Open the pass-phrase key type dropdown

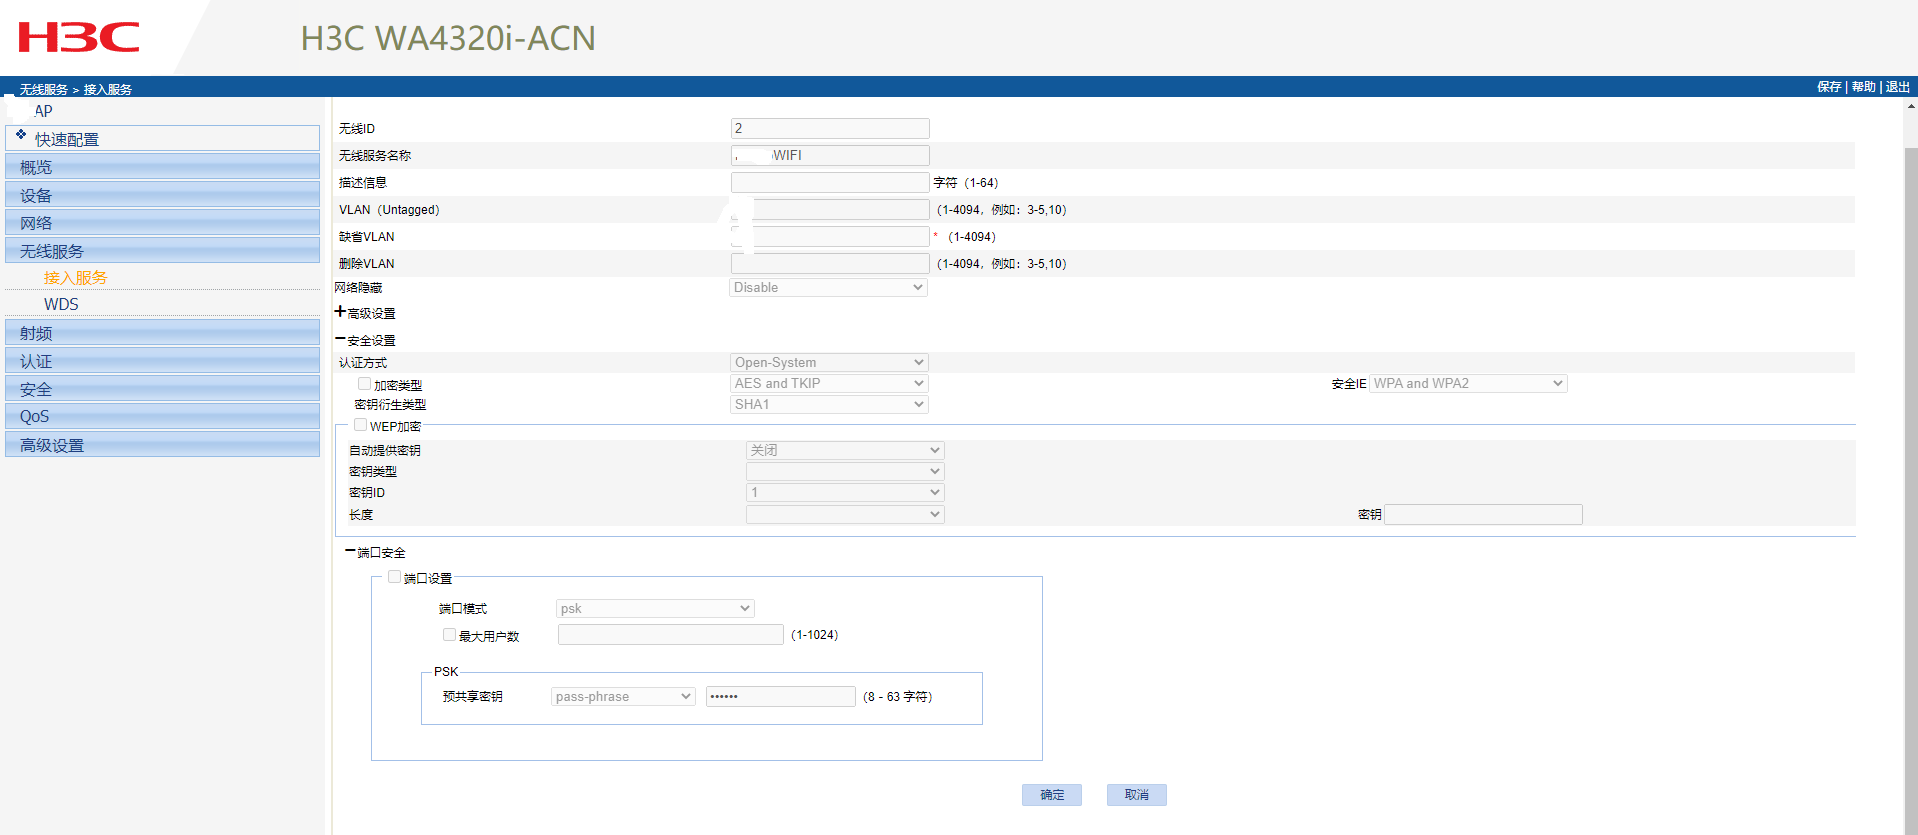click(x=623, y=697)
